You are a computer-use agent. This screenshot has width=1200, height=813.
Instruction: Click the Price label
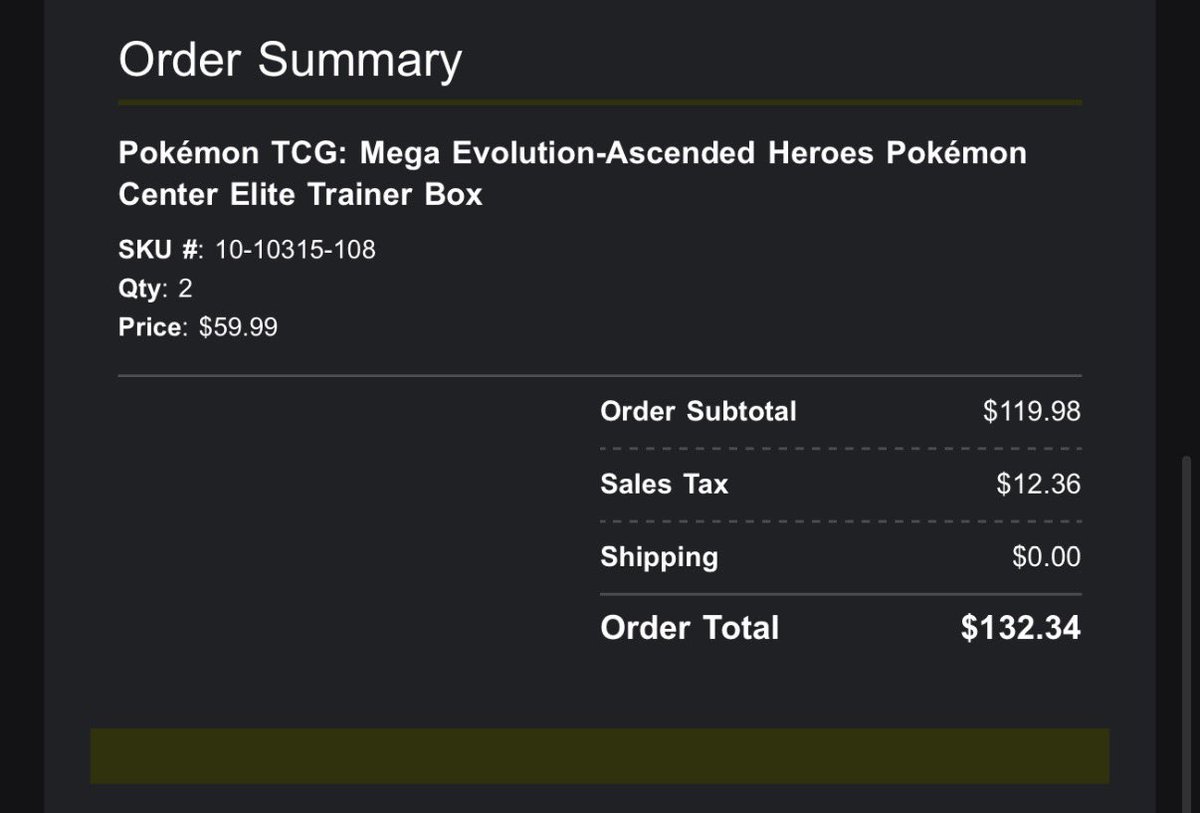pyautogui.click(x=151, y=327)
